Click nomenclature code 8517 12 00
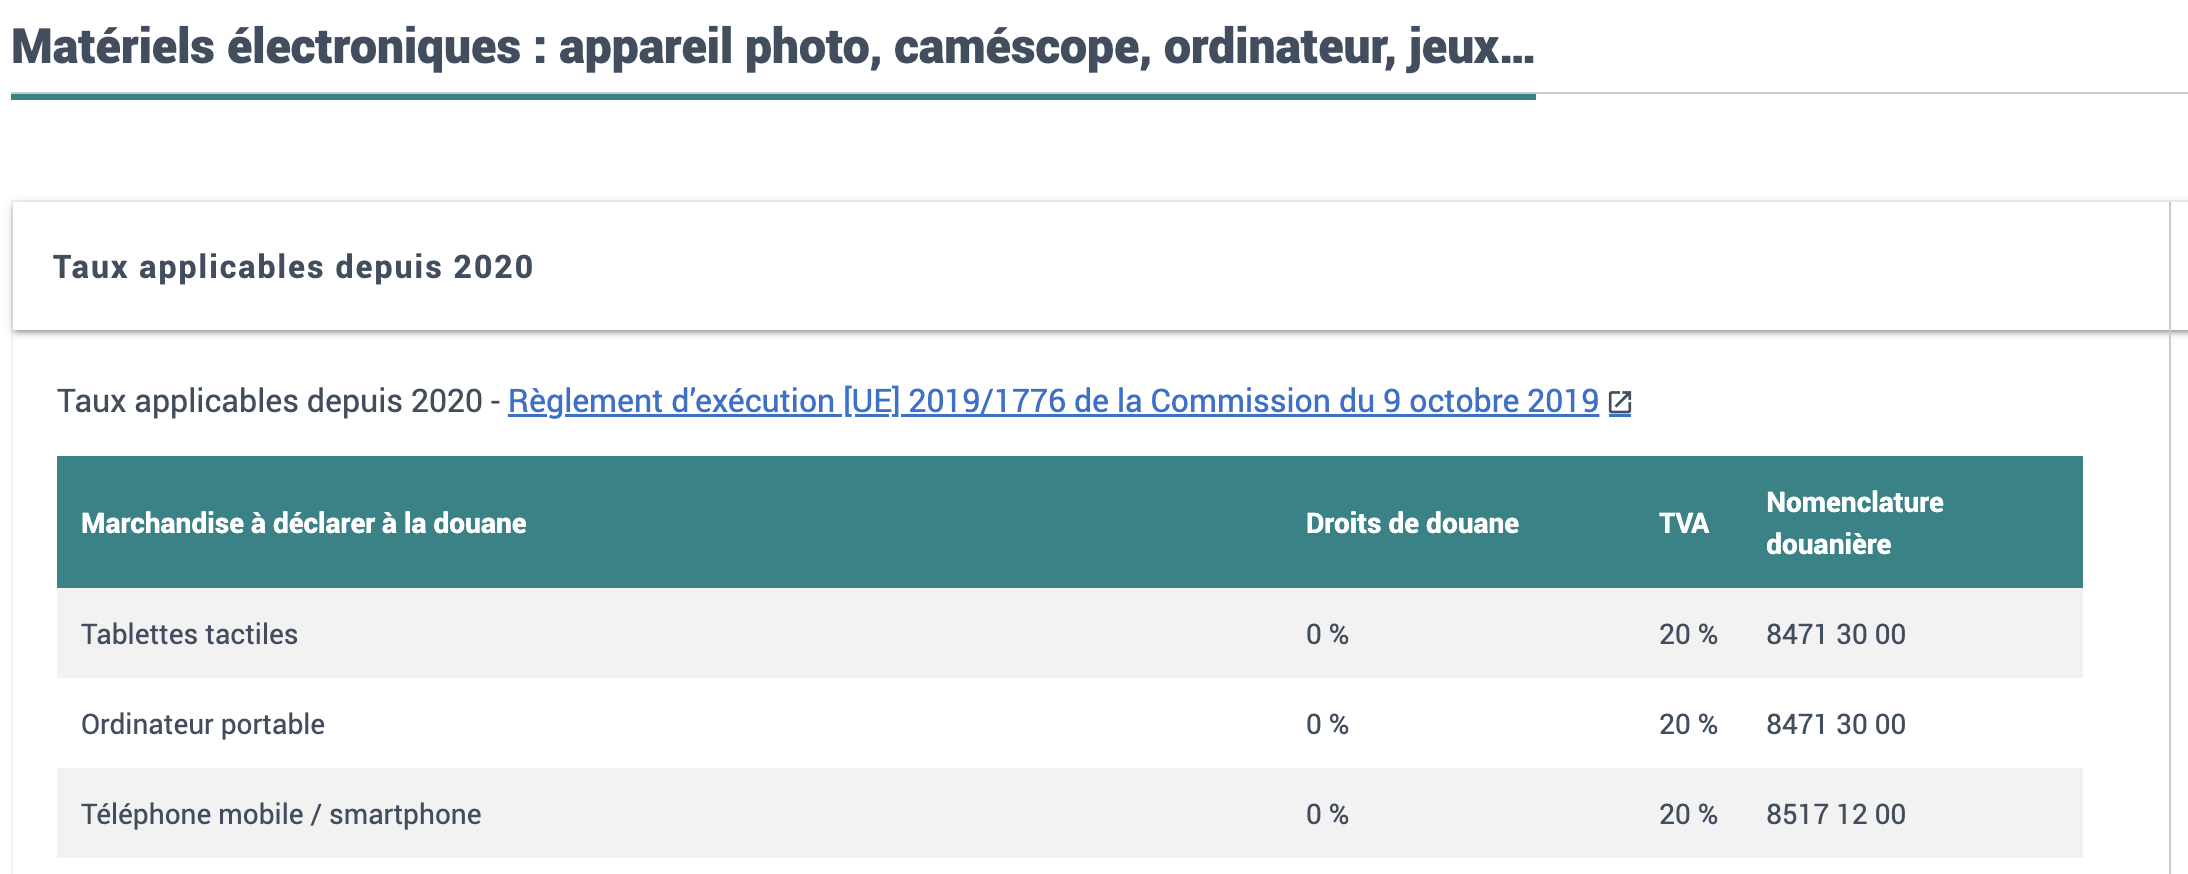Image resolution: width=2188 pixels, height=874 pixels. [1835, 814]
